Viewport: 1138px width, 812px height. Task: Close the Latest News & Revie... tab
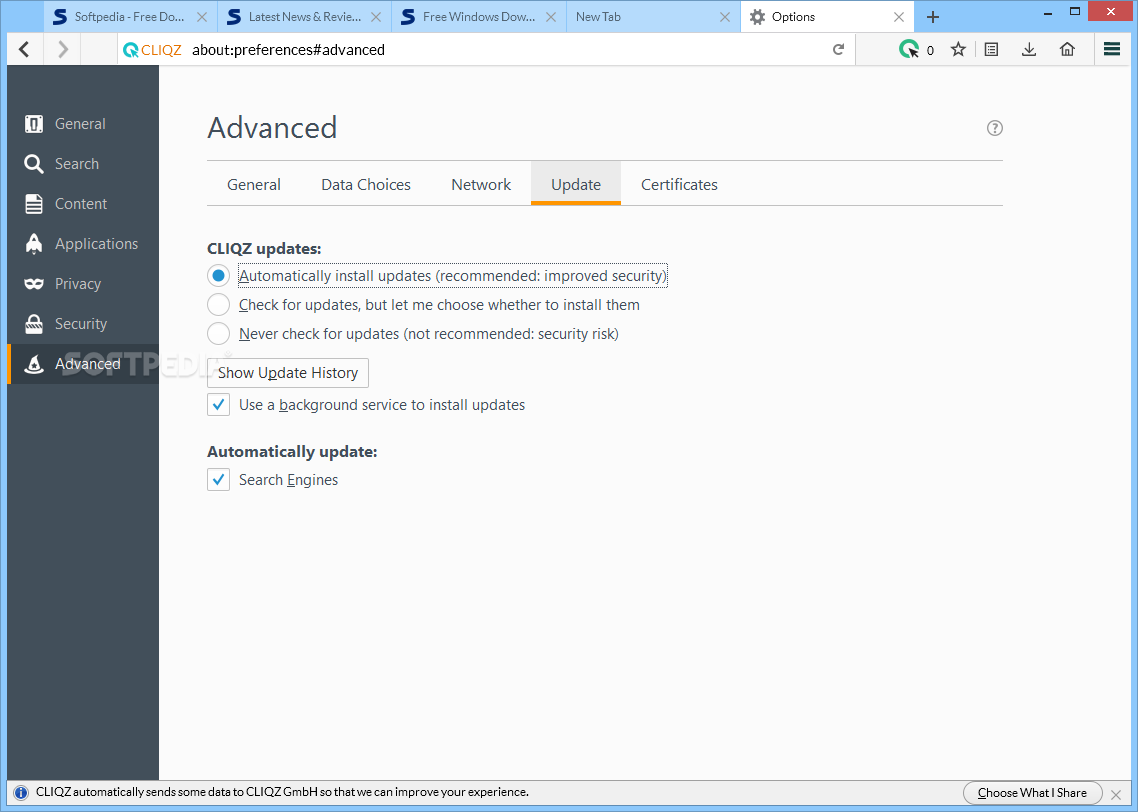tap(376, 17)
